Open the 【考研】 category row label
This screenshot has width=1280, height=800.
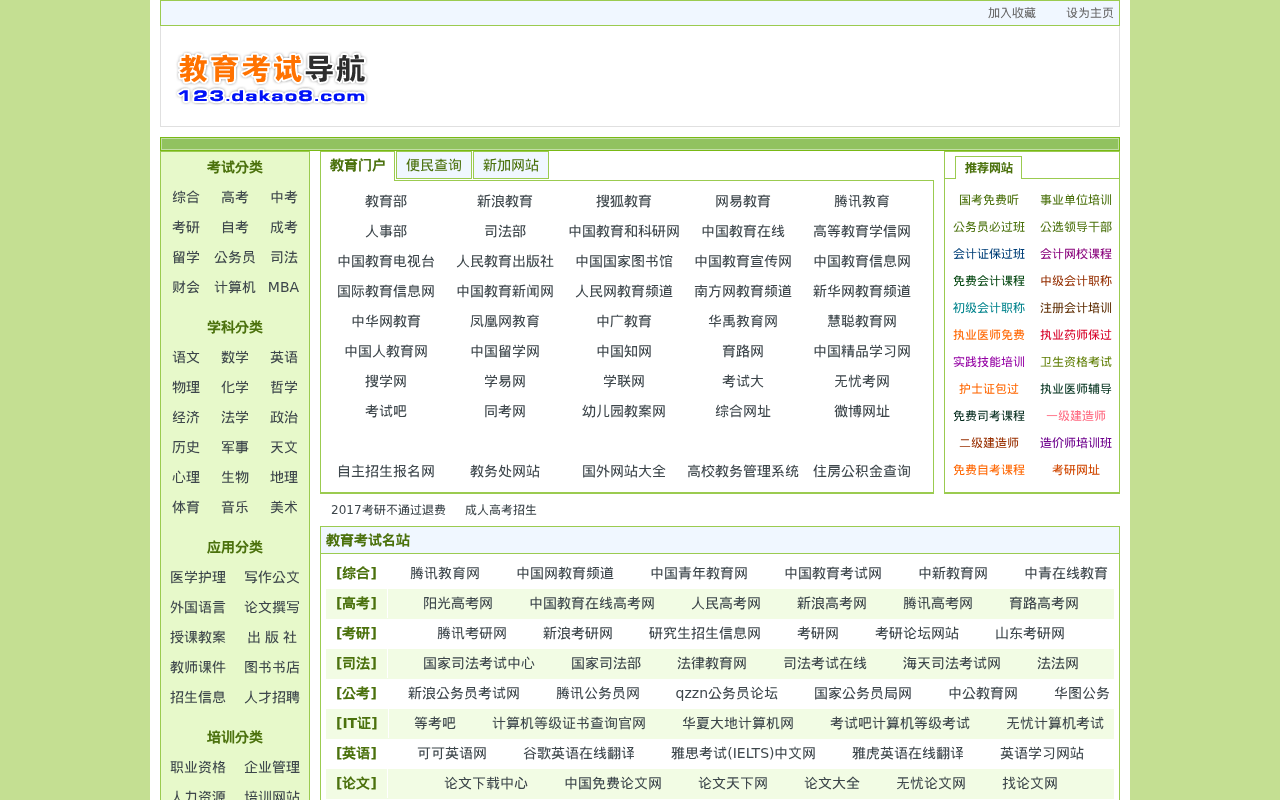(356, 634)
